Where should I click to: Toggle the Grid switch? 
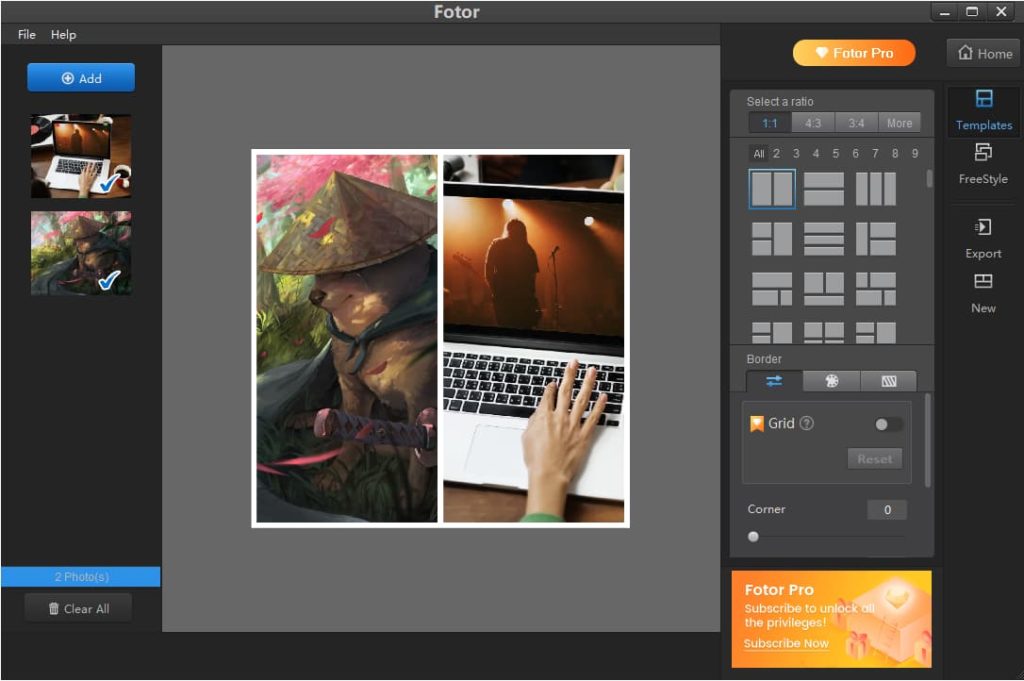pos(888,424)
